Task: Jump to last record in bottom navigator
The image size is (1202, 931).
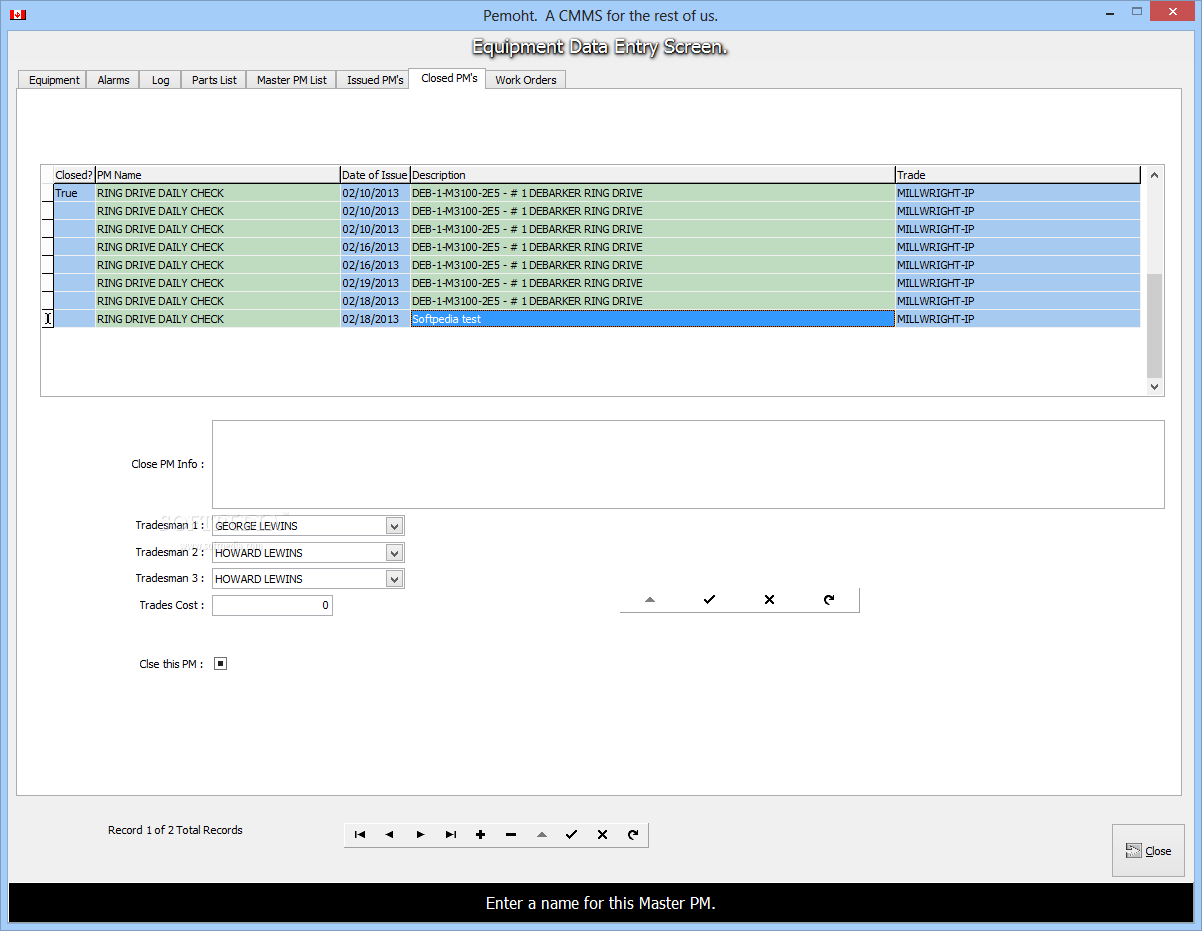Action: (451, 834)
